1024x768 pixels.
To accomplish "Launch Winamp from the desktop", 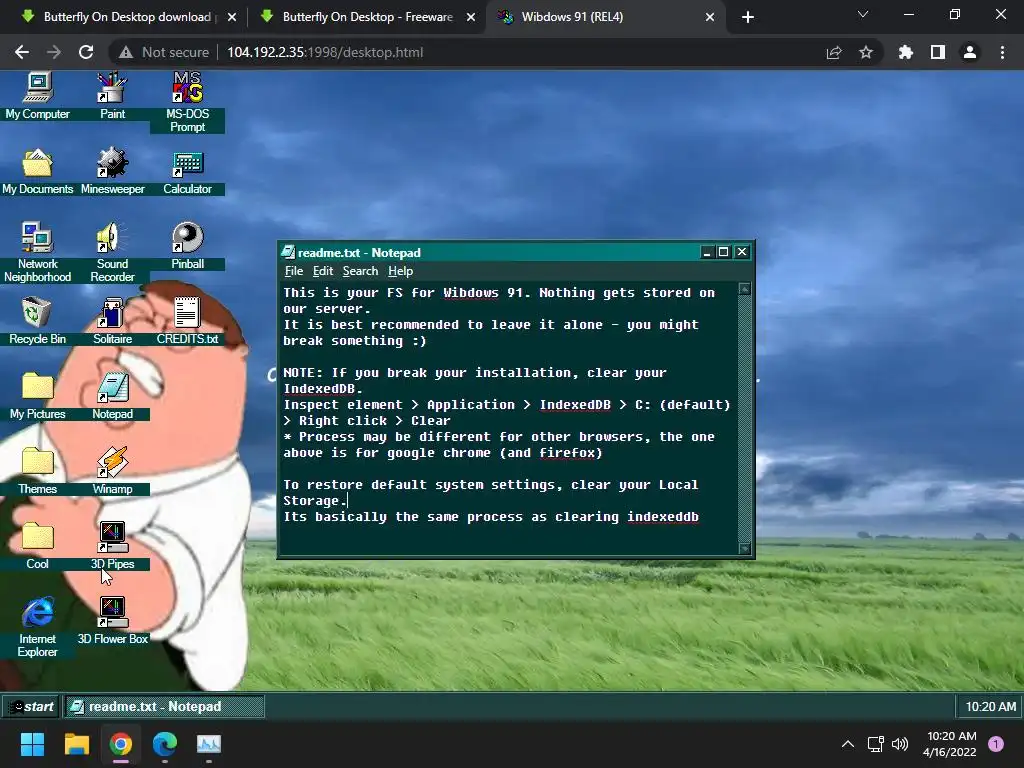I will point(112,472).
